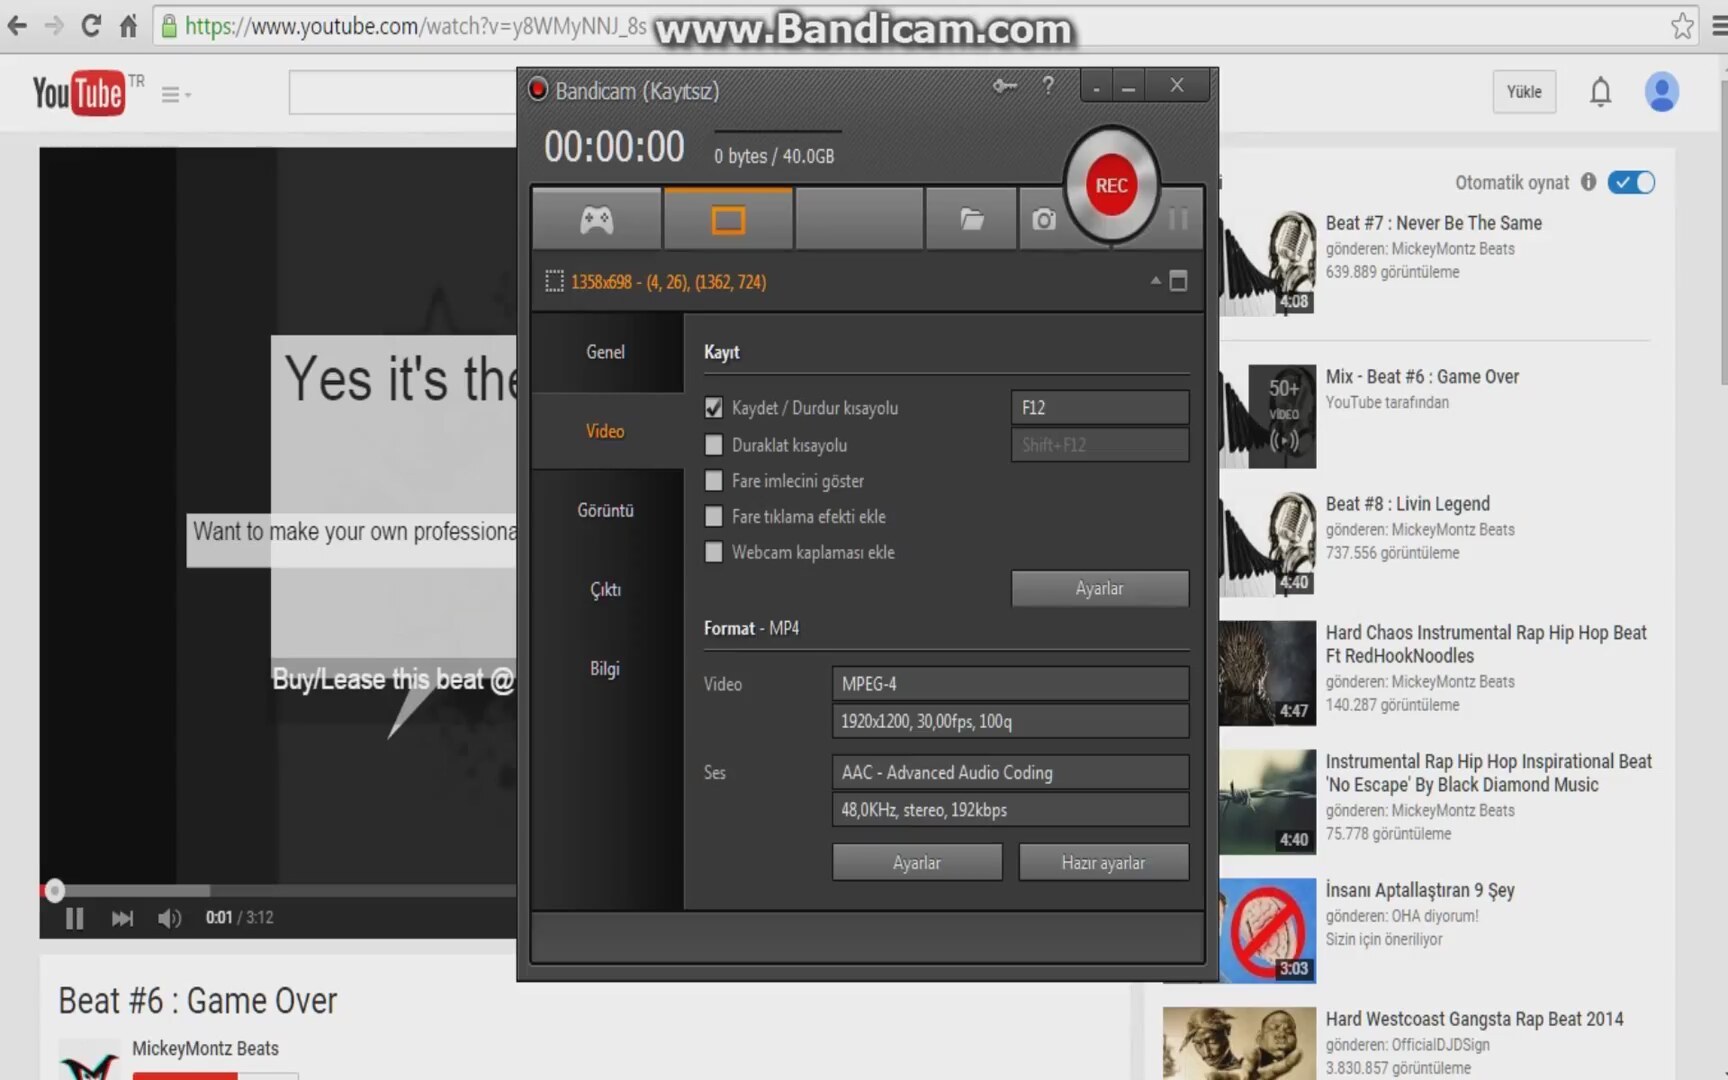
Task: Click the video progress bar scrubber
Action: click(x=54, y=890)
